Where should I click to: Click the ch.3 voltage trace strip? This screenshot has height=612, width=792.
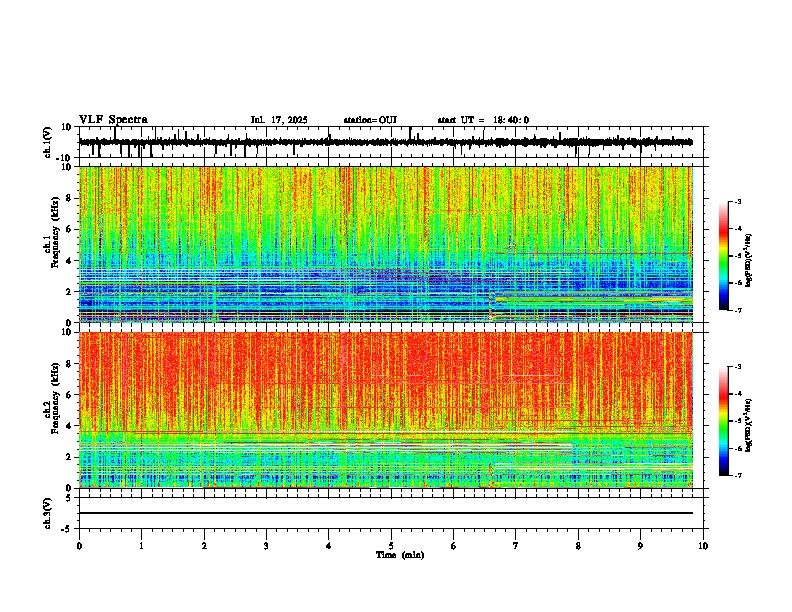point(390,513)
